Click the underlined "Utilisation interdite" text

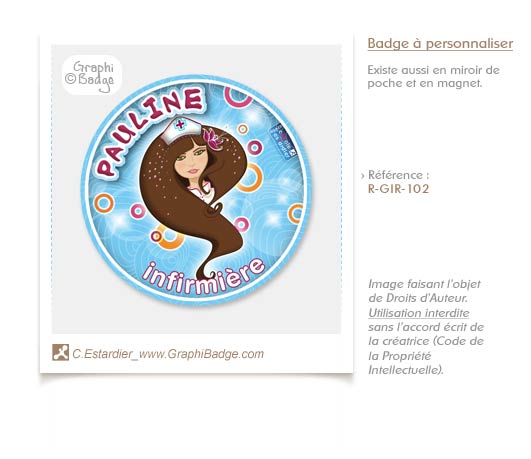[419, 313]
